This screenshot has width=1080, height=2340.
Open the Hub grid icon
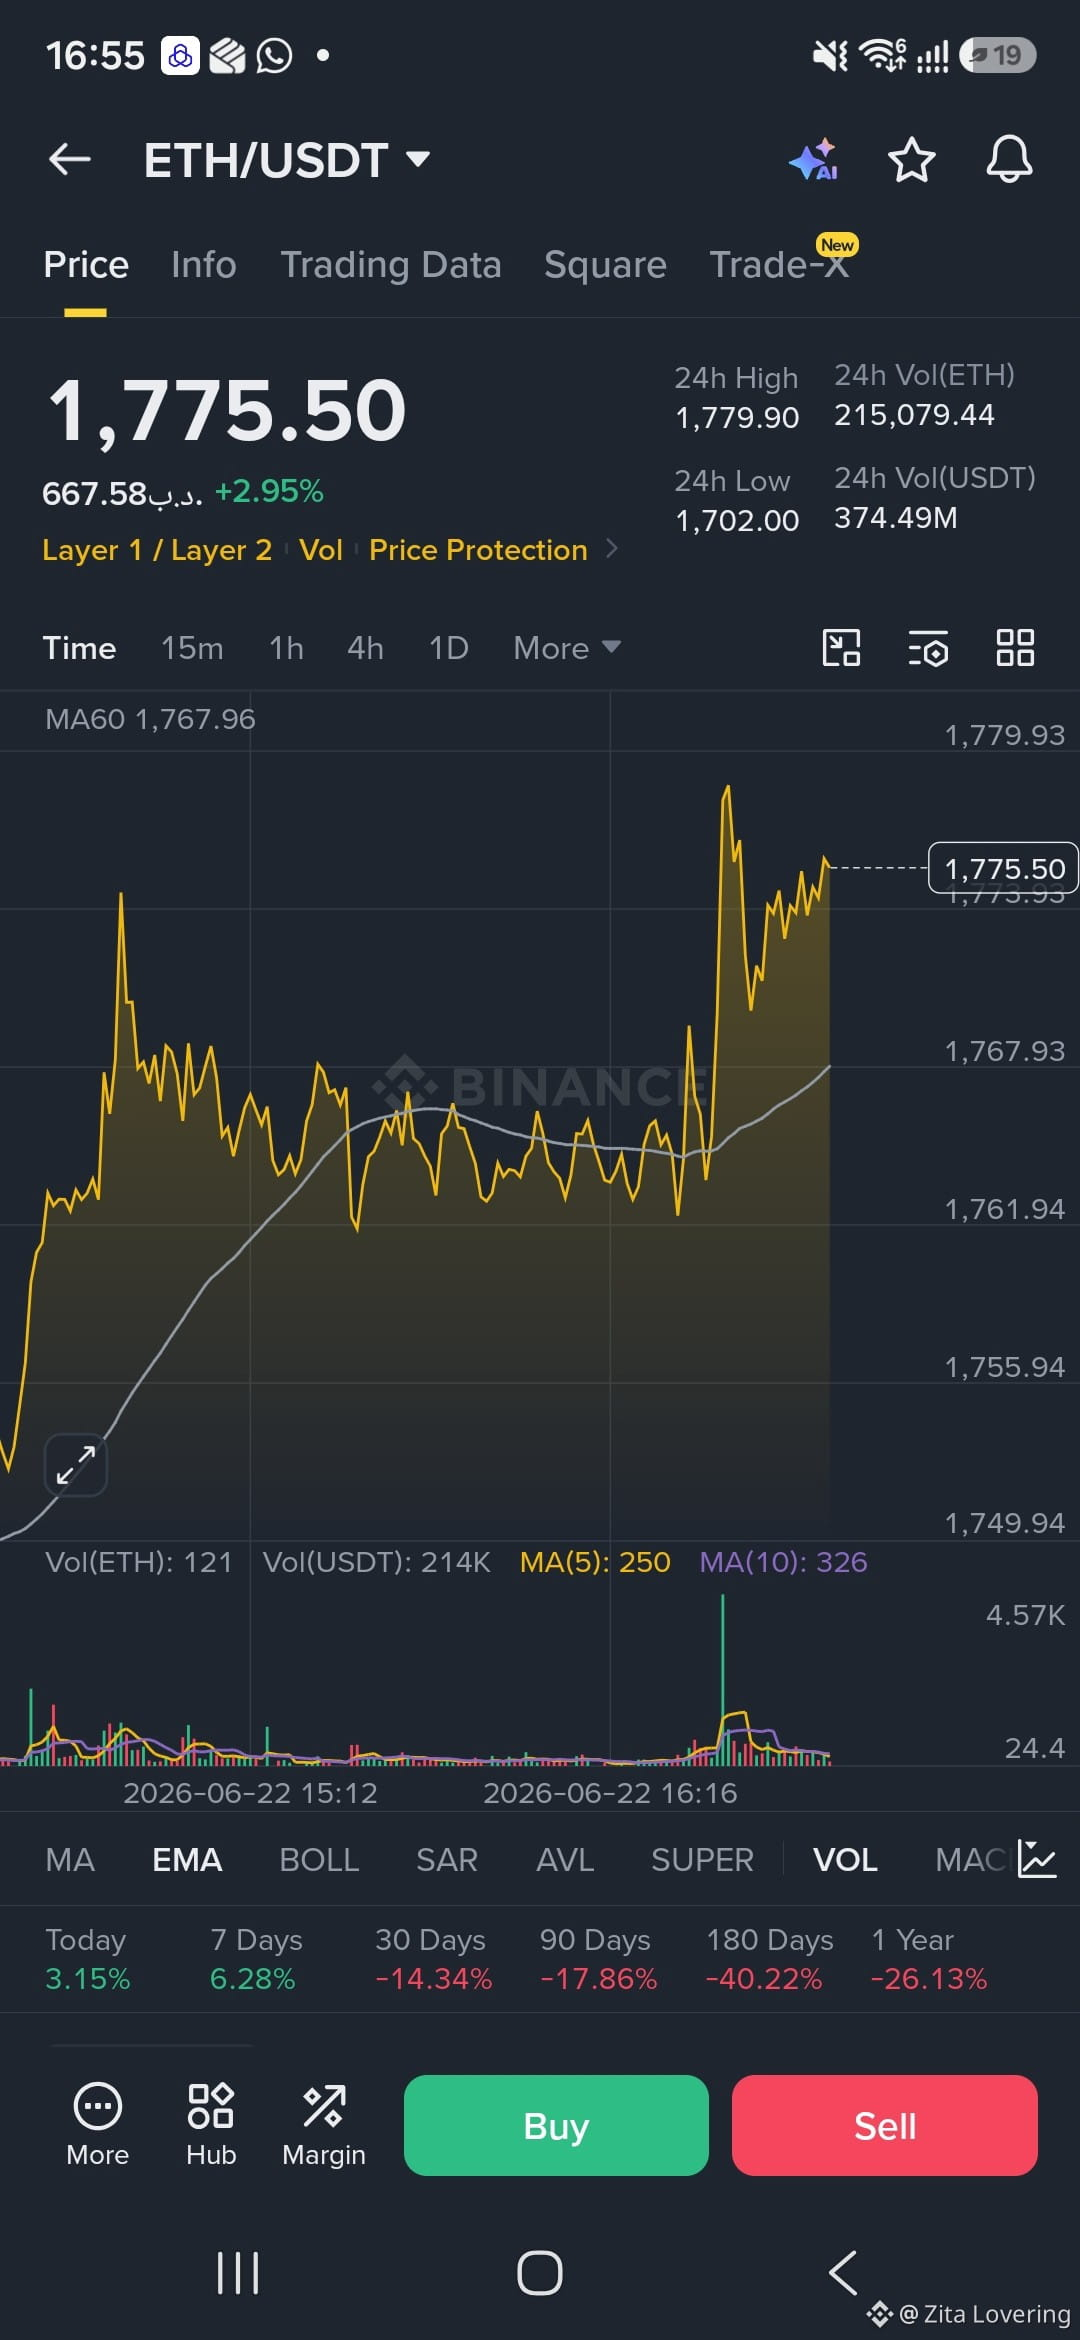click(x=211, y=2125)
